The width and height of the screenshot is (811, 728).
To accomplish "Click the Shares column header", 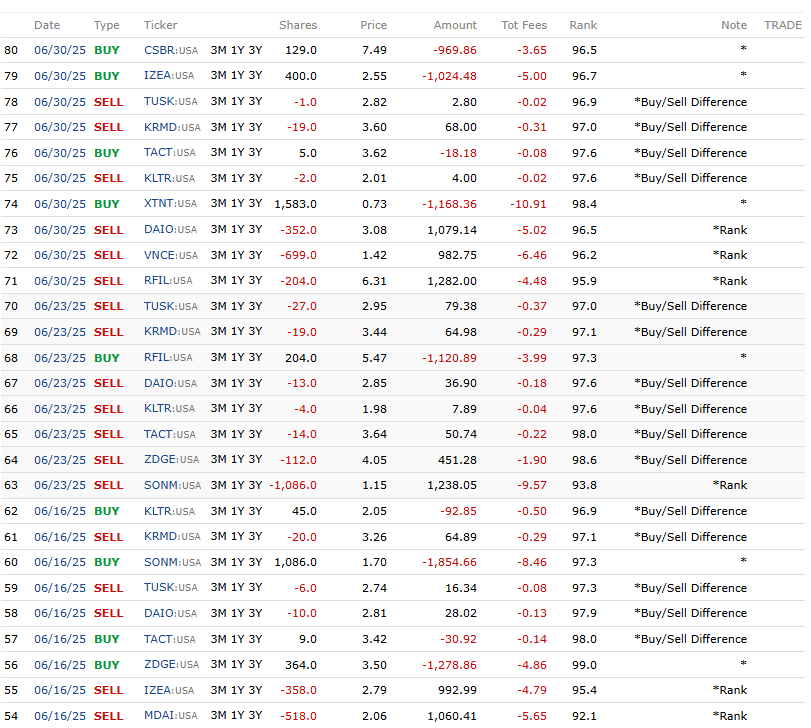I will (x=298, y=25).
